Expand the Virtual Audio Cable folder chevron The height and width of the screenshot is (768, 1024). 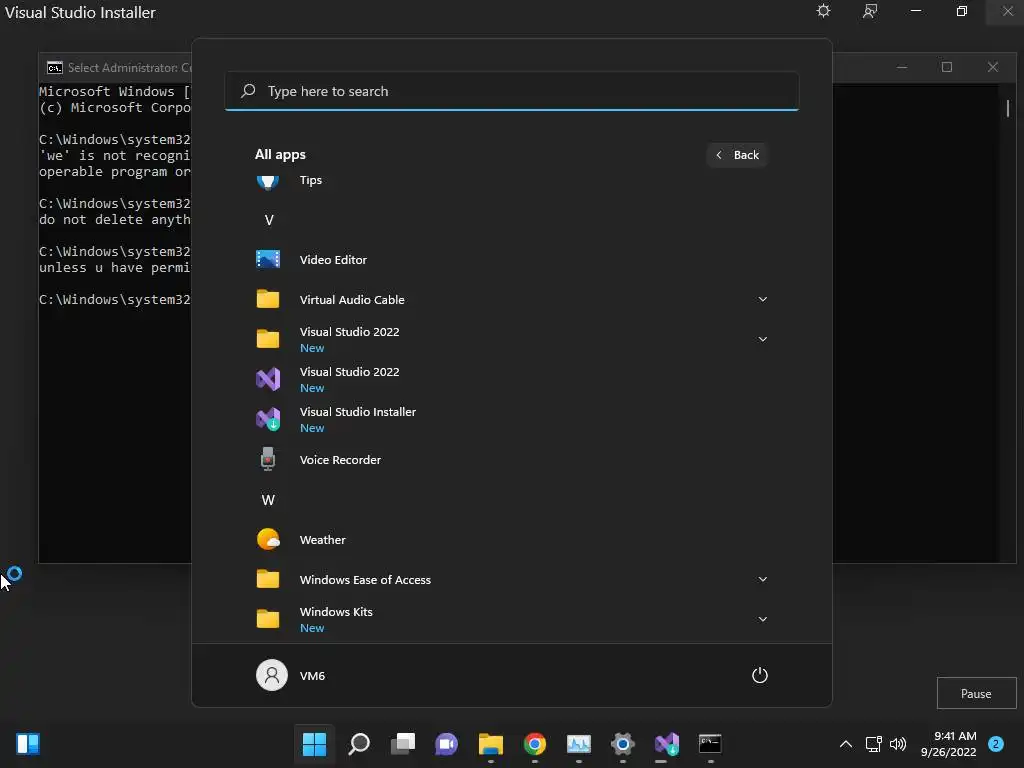(762, 299)
